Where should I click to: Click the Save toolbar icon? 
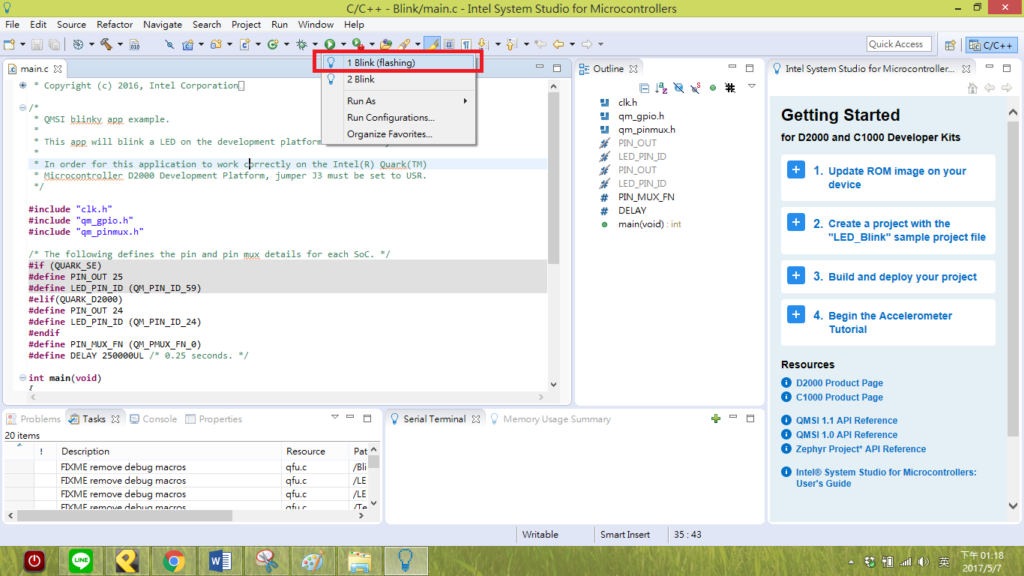pyautogui.click(x=37, y=44)
